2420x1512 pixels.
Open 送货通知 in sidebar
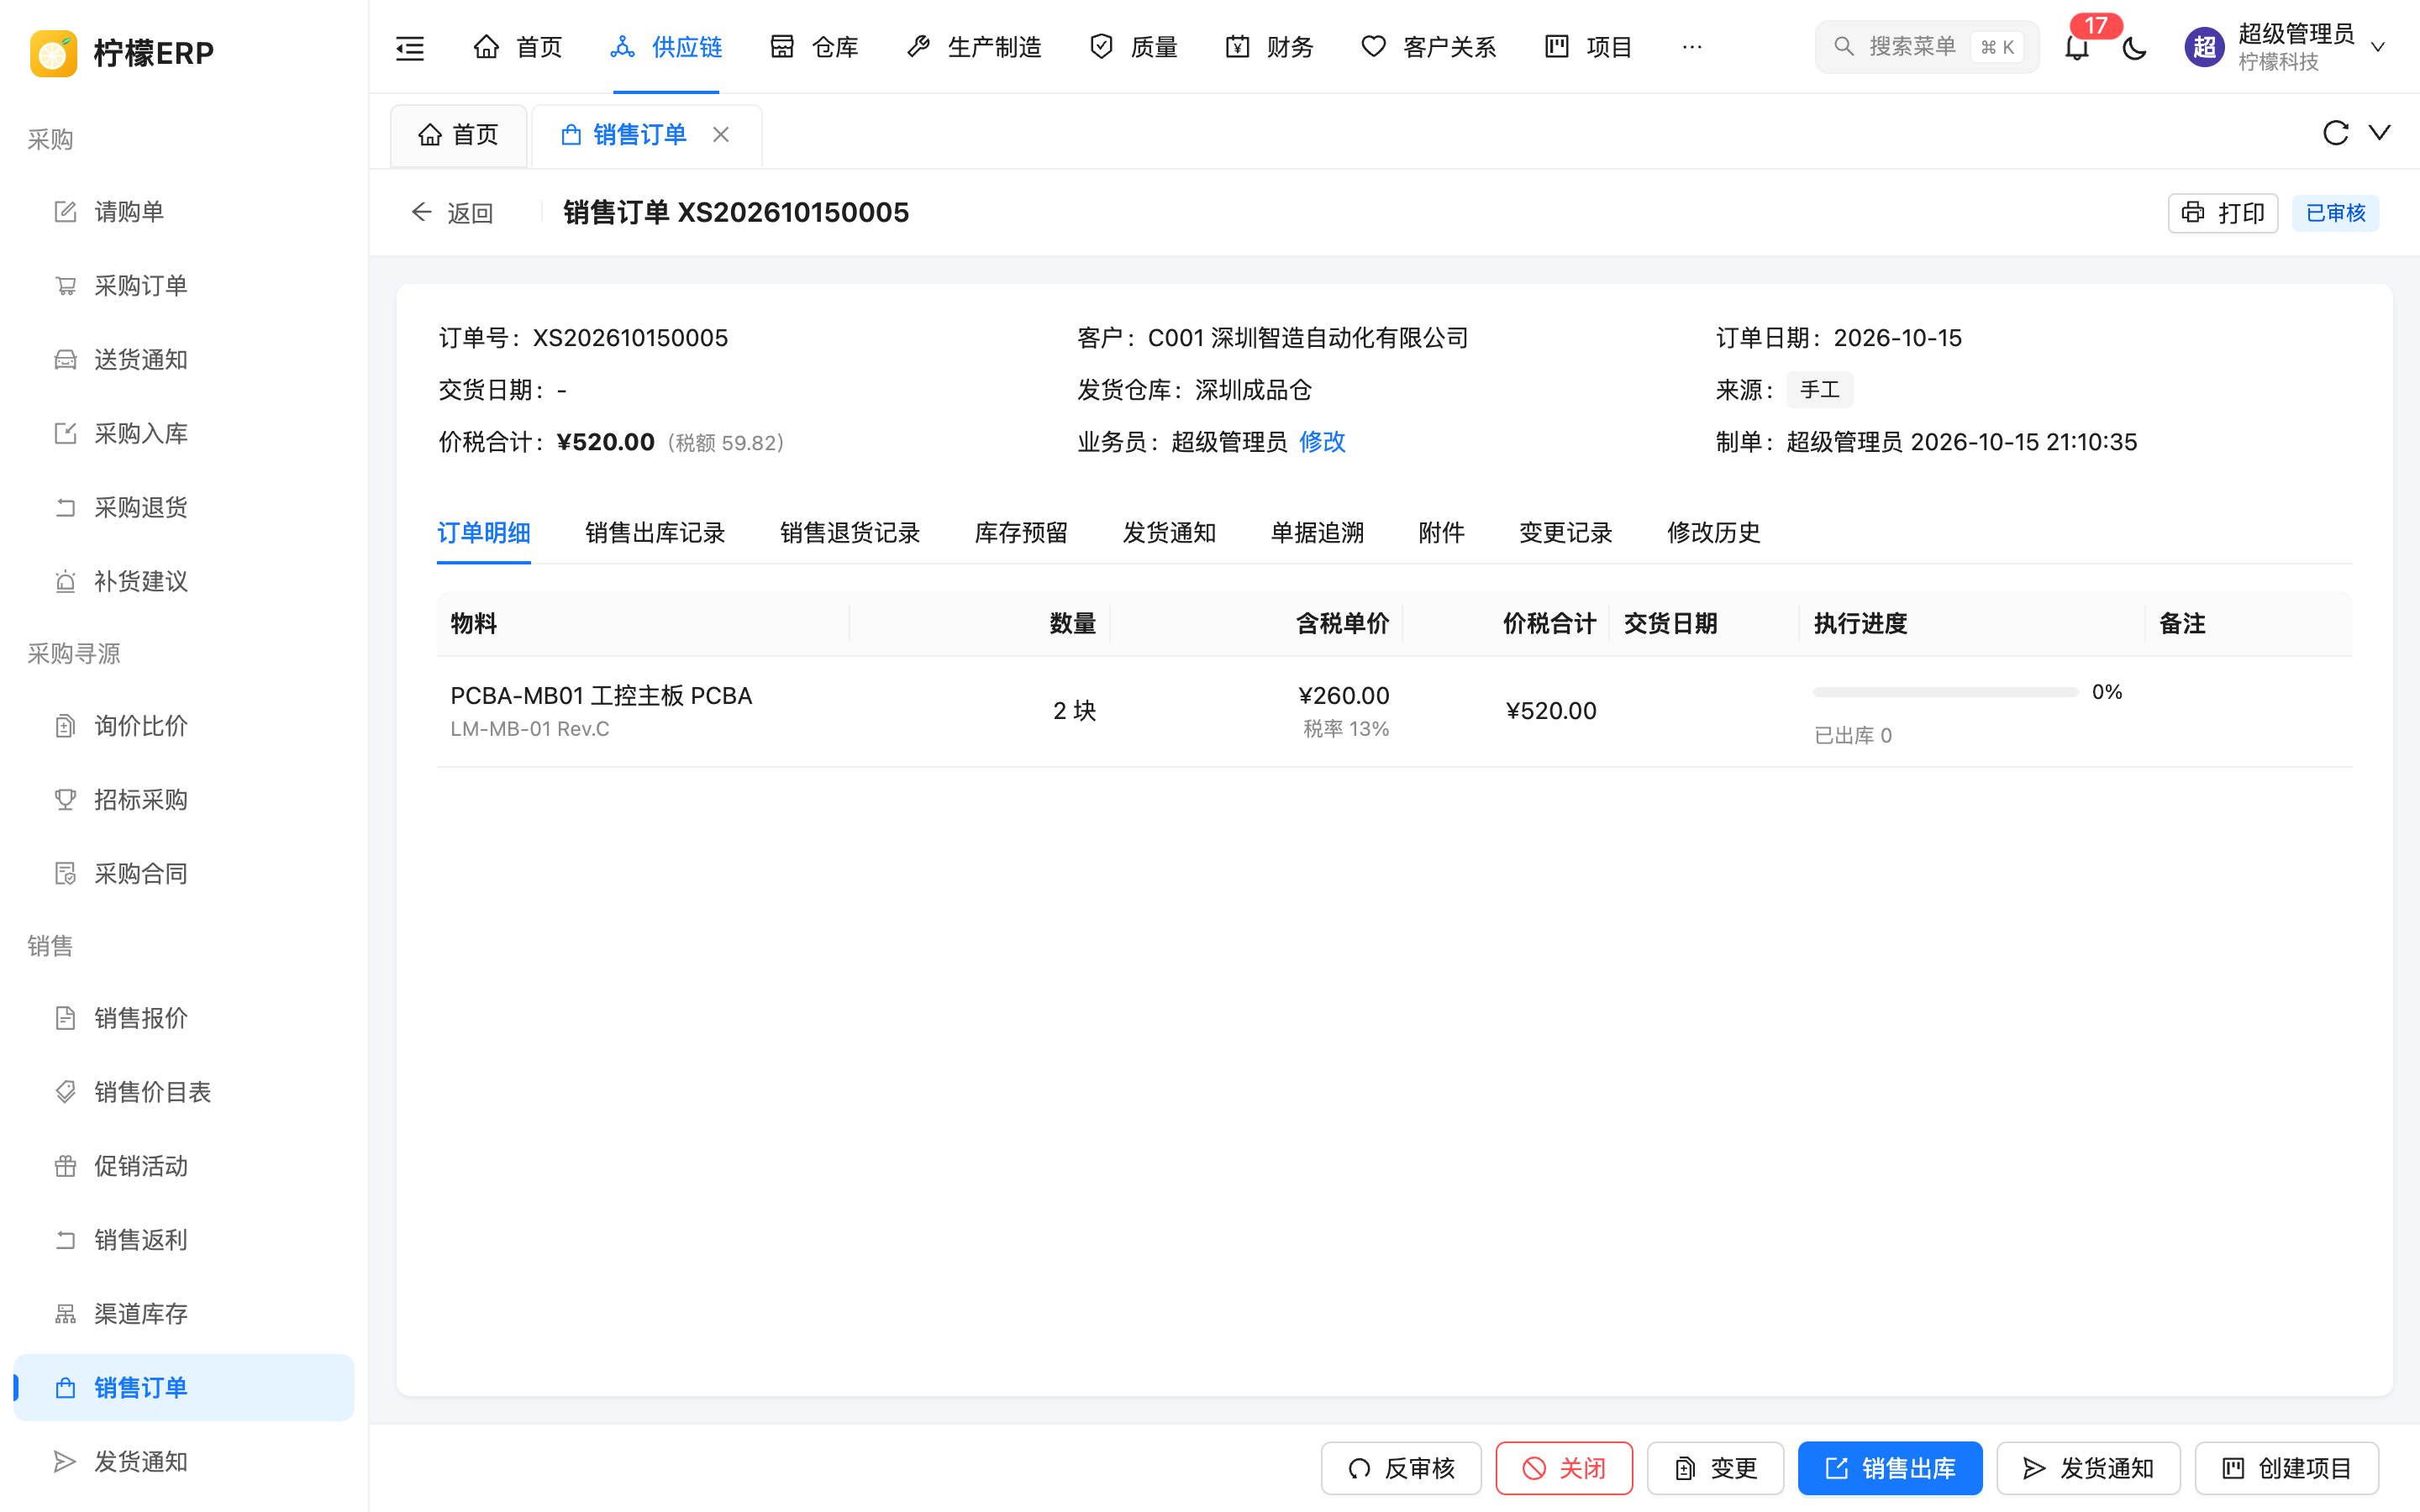pyautogui.click(x=184, y=360)
